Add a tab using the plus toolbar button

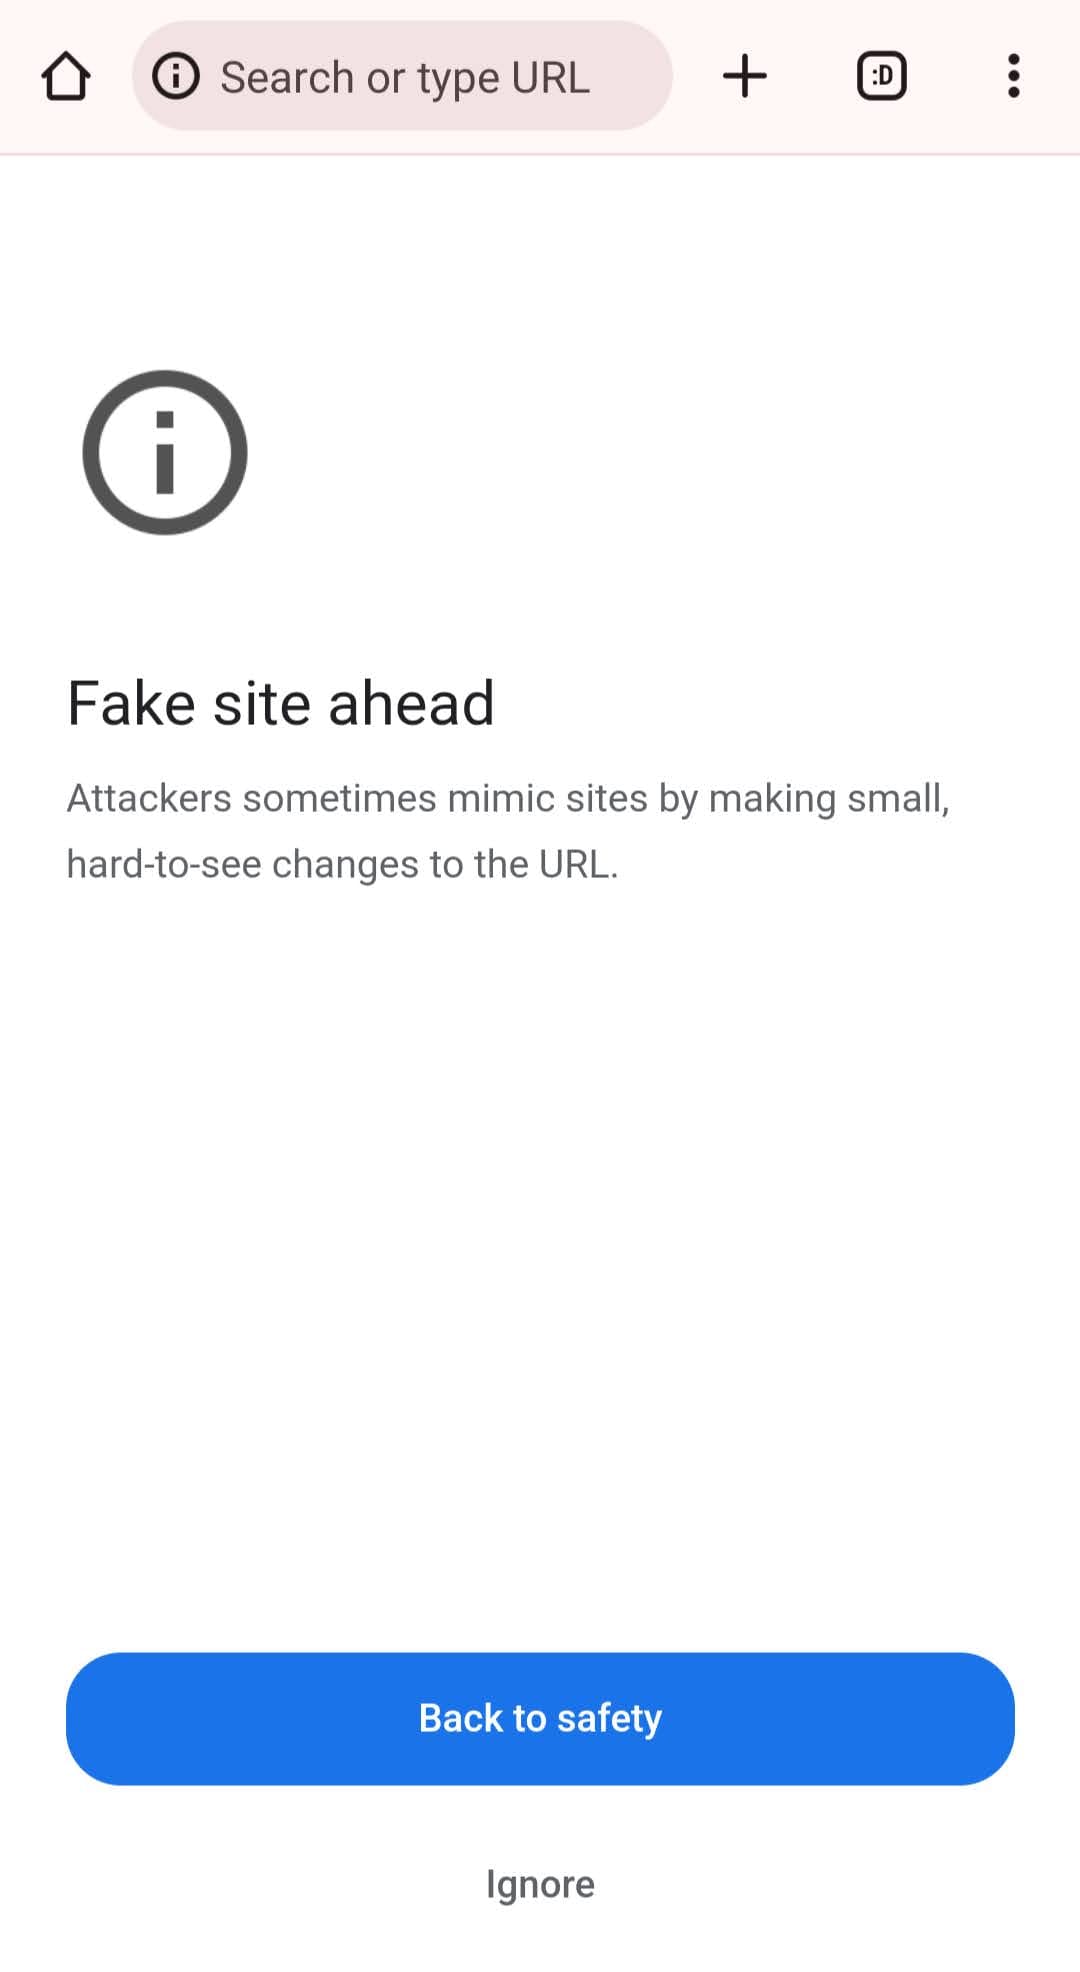coord(744,76)
